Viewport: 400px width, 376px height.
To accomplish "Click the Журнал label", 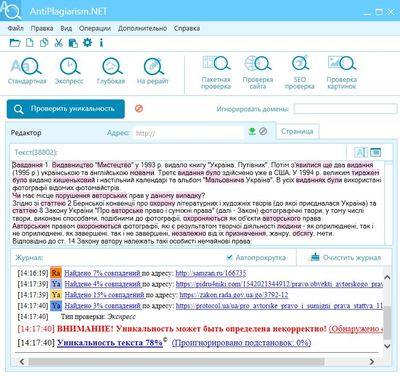I will click(x=29, y=258).
